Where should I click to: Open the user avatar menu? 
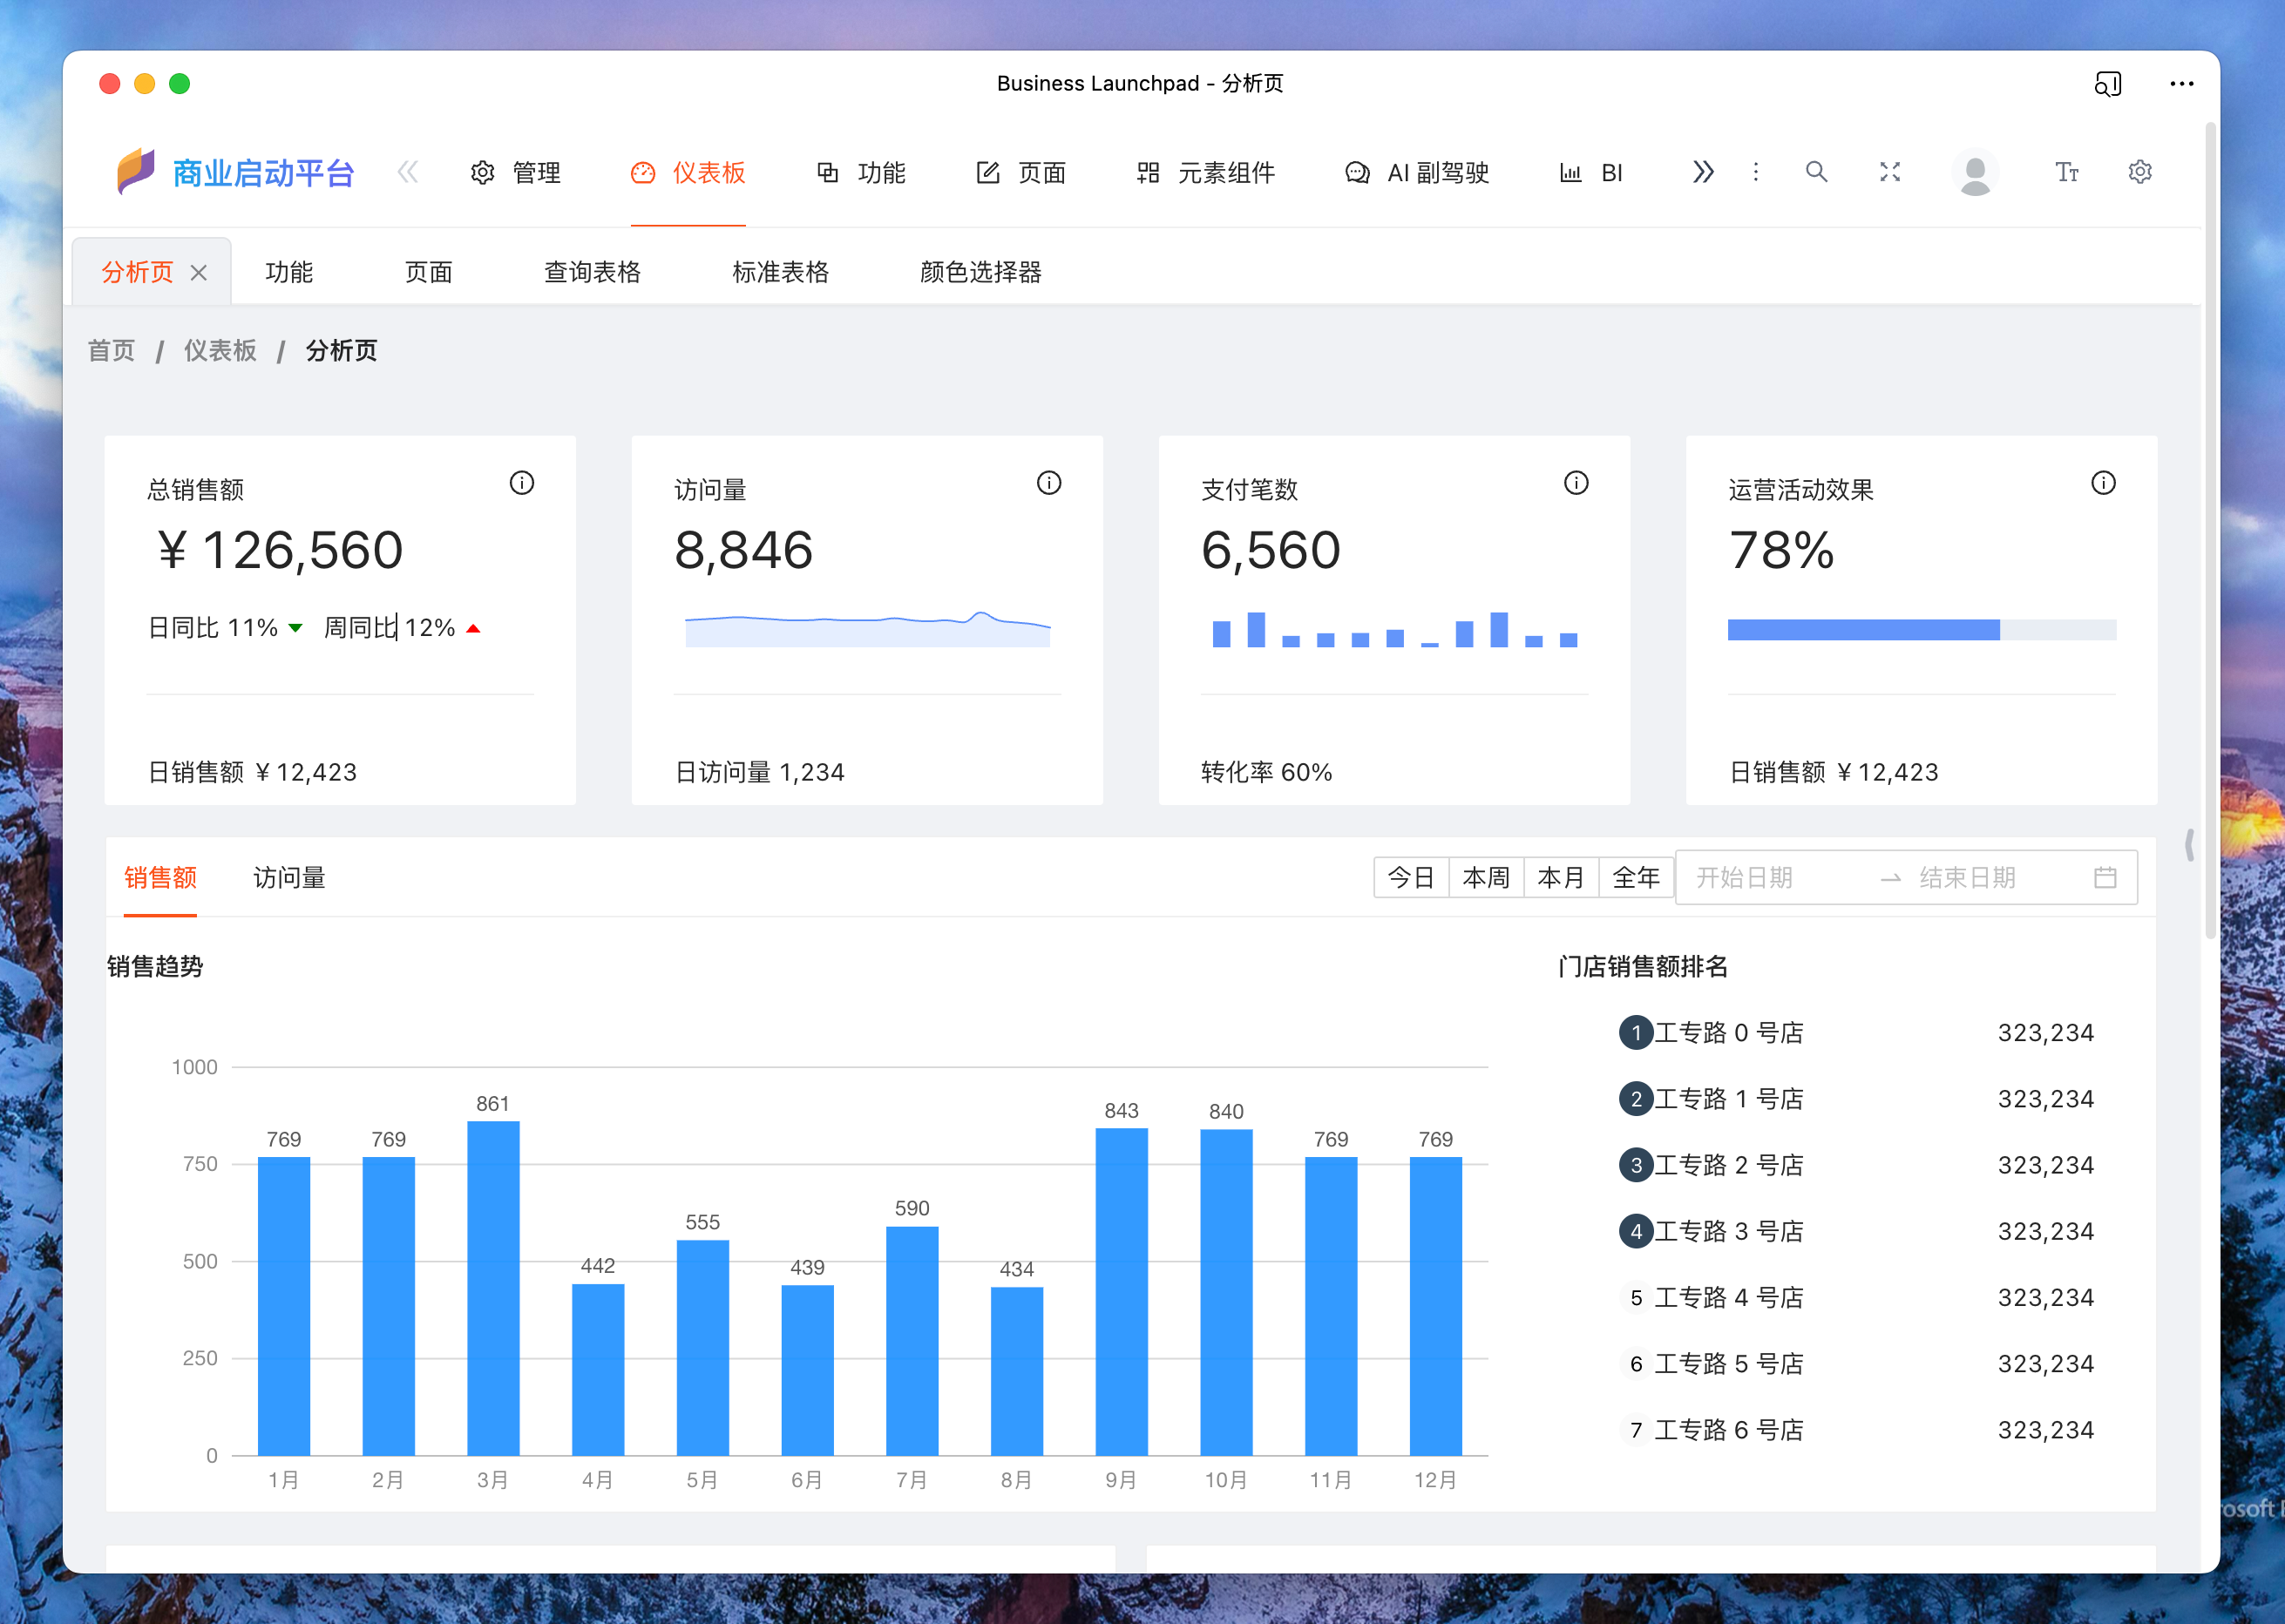tap(1974, 172)
